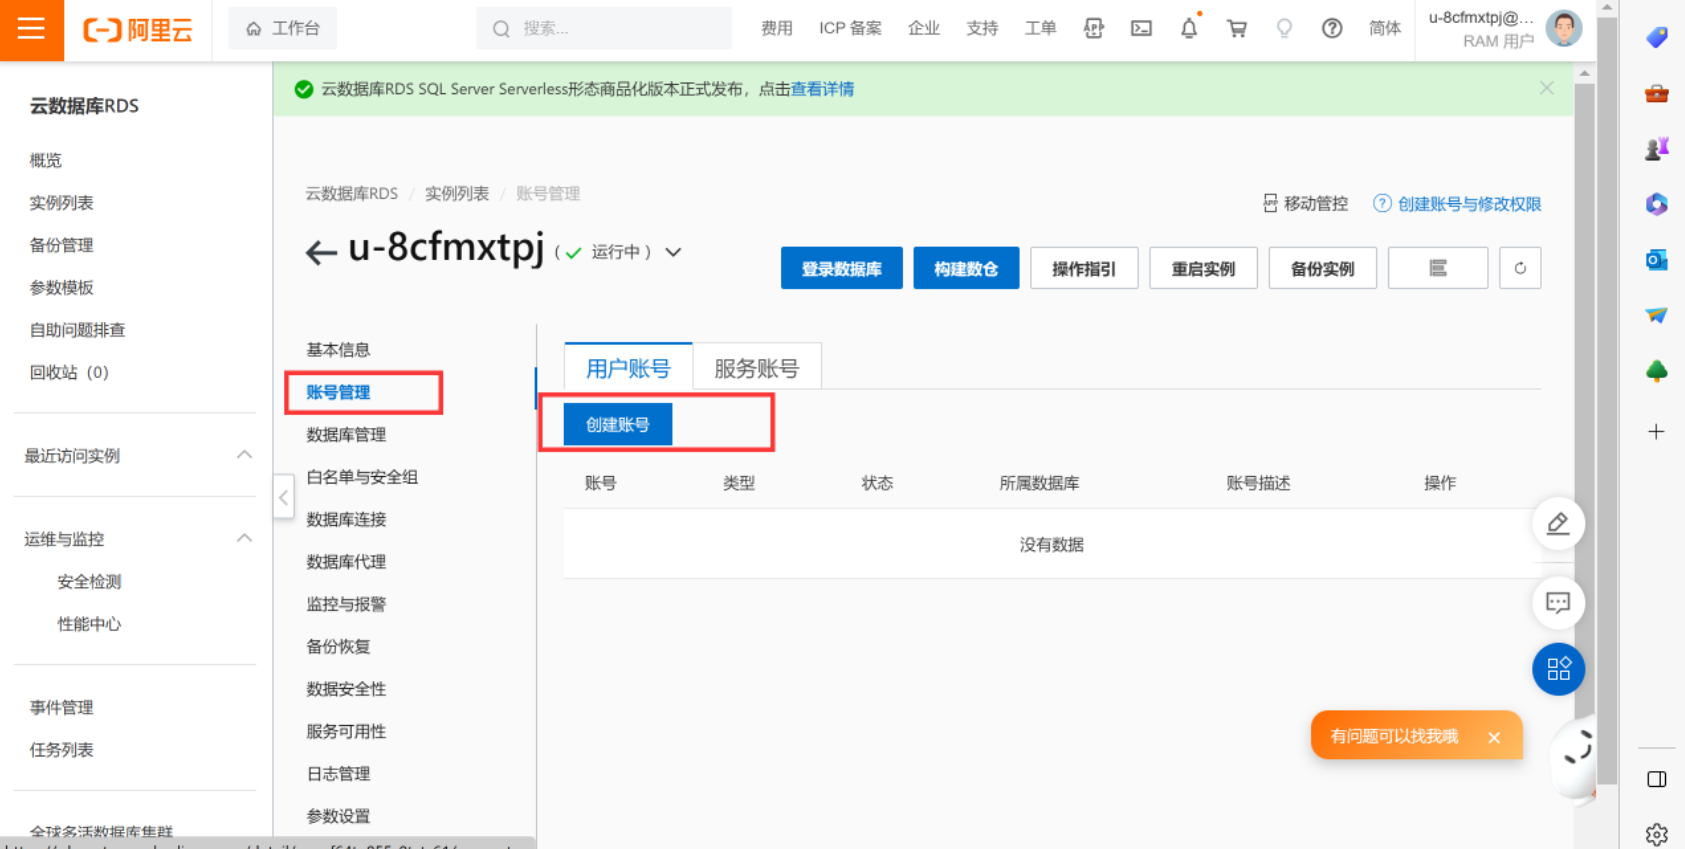Open the browser sidebar chess pieces icon
The width and height of the screenshot is (1685, 849).
pyautogui.click(x=1657, y=149)
